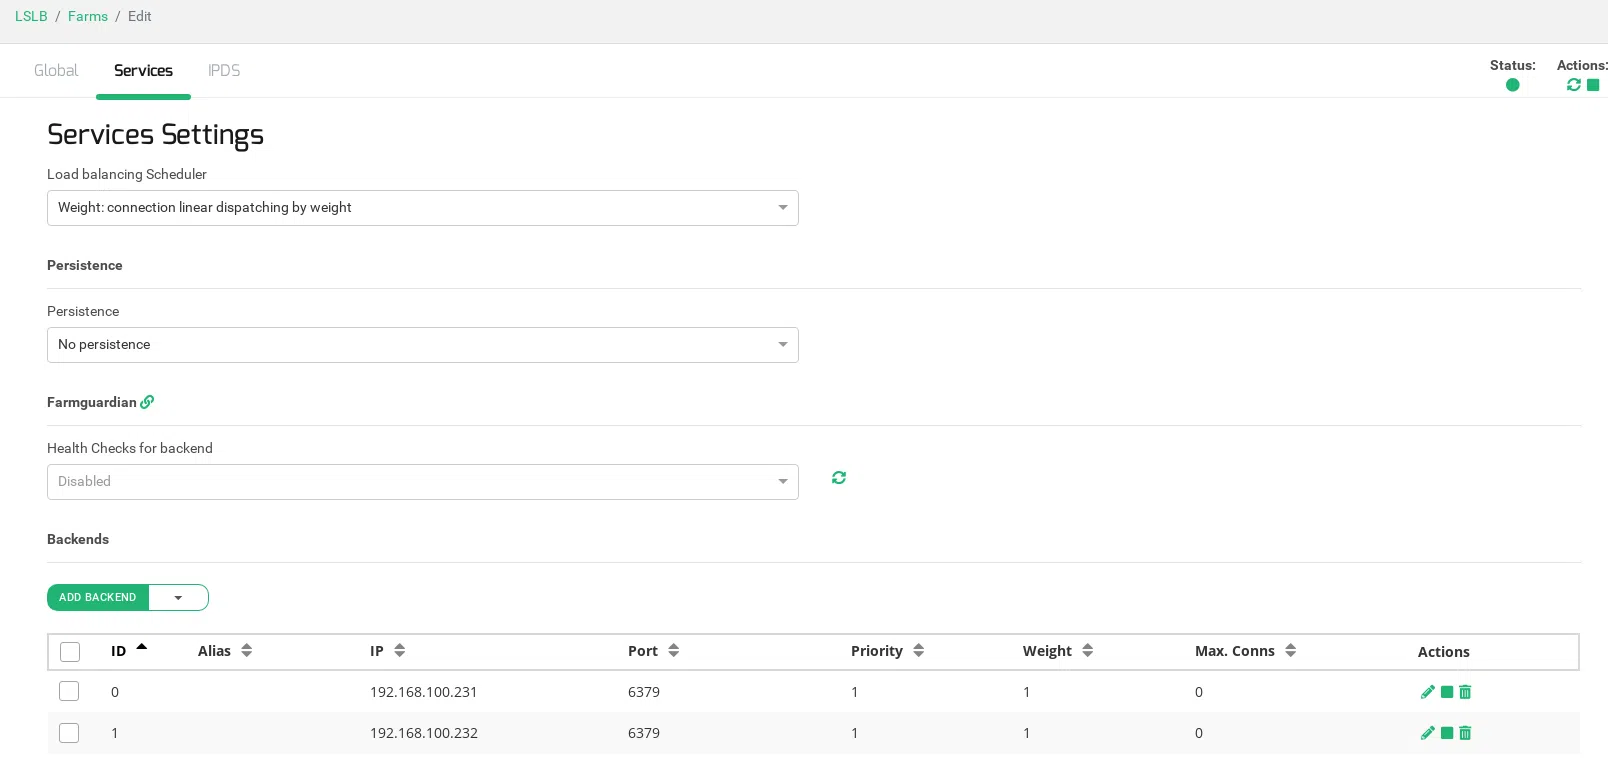
Task: Go to Farms breadcrumb link
Action: (x=88, y=16)
